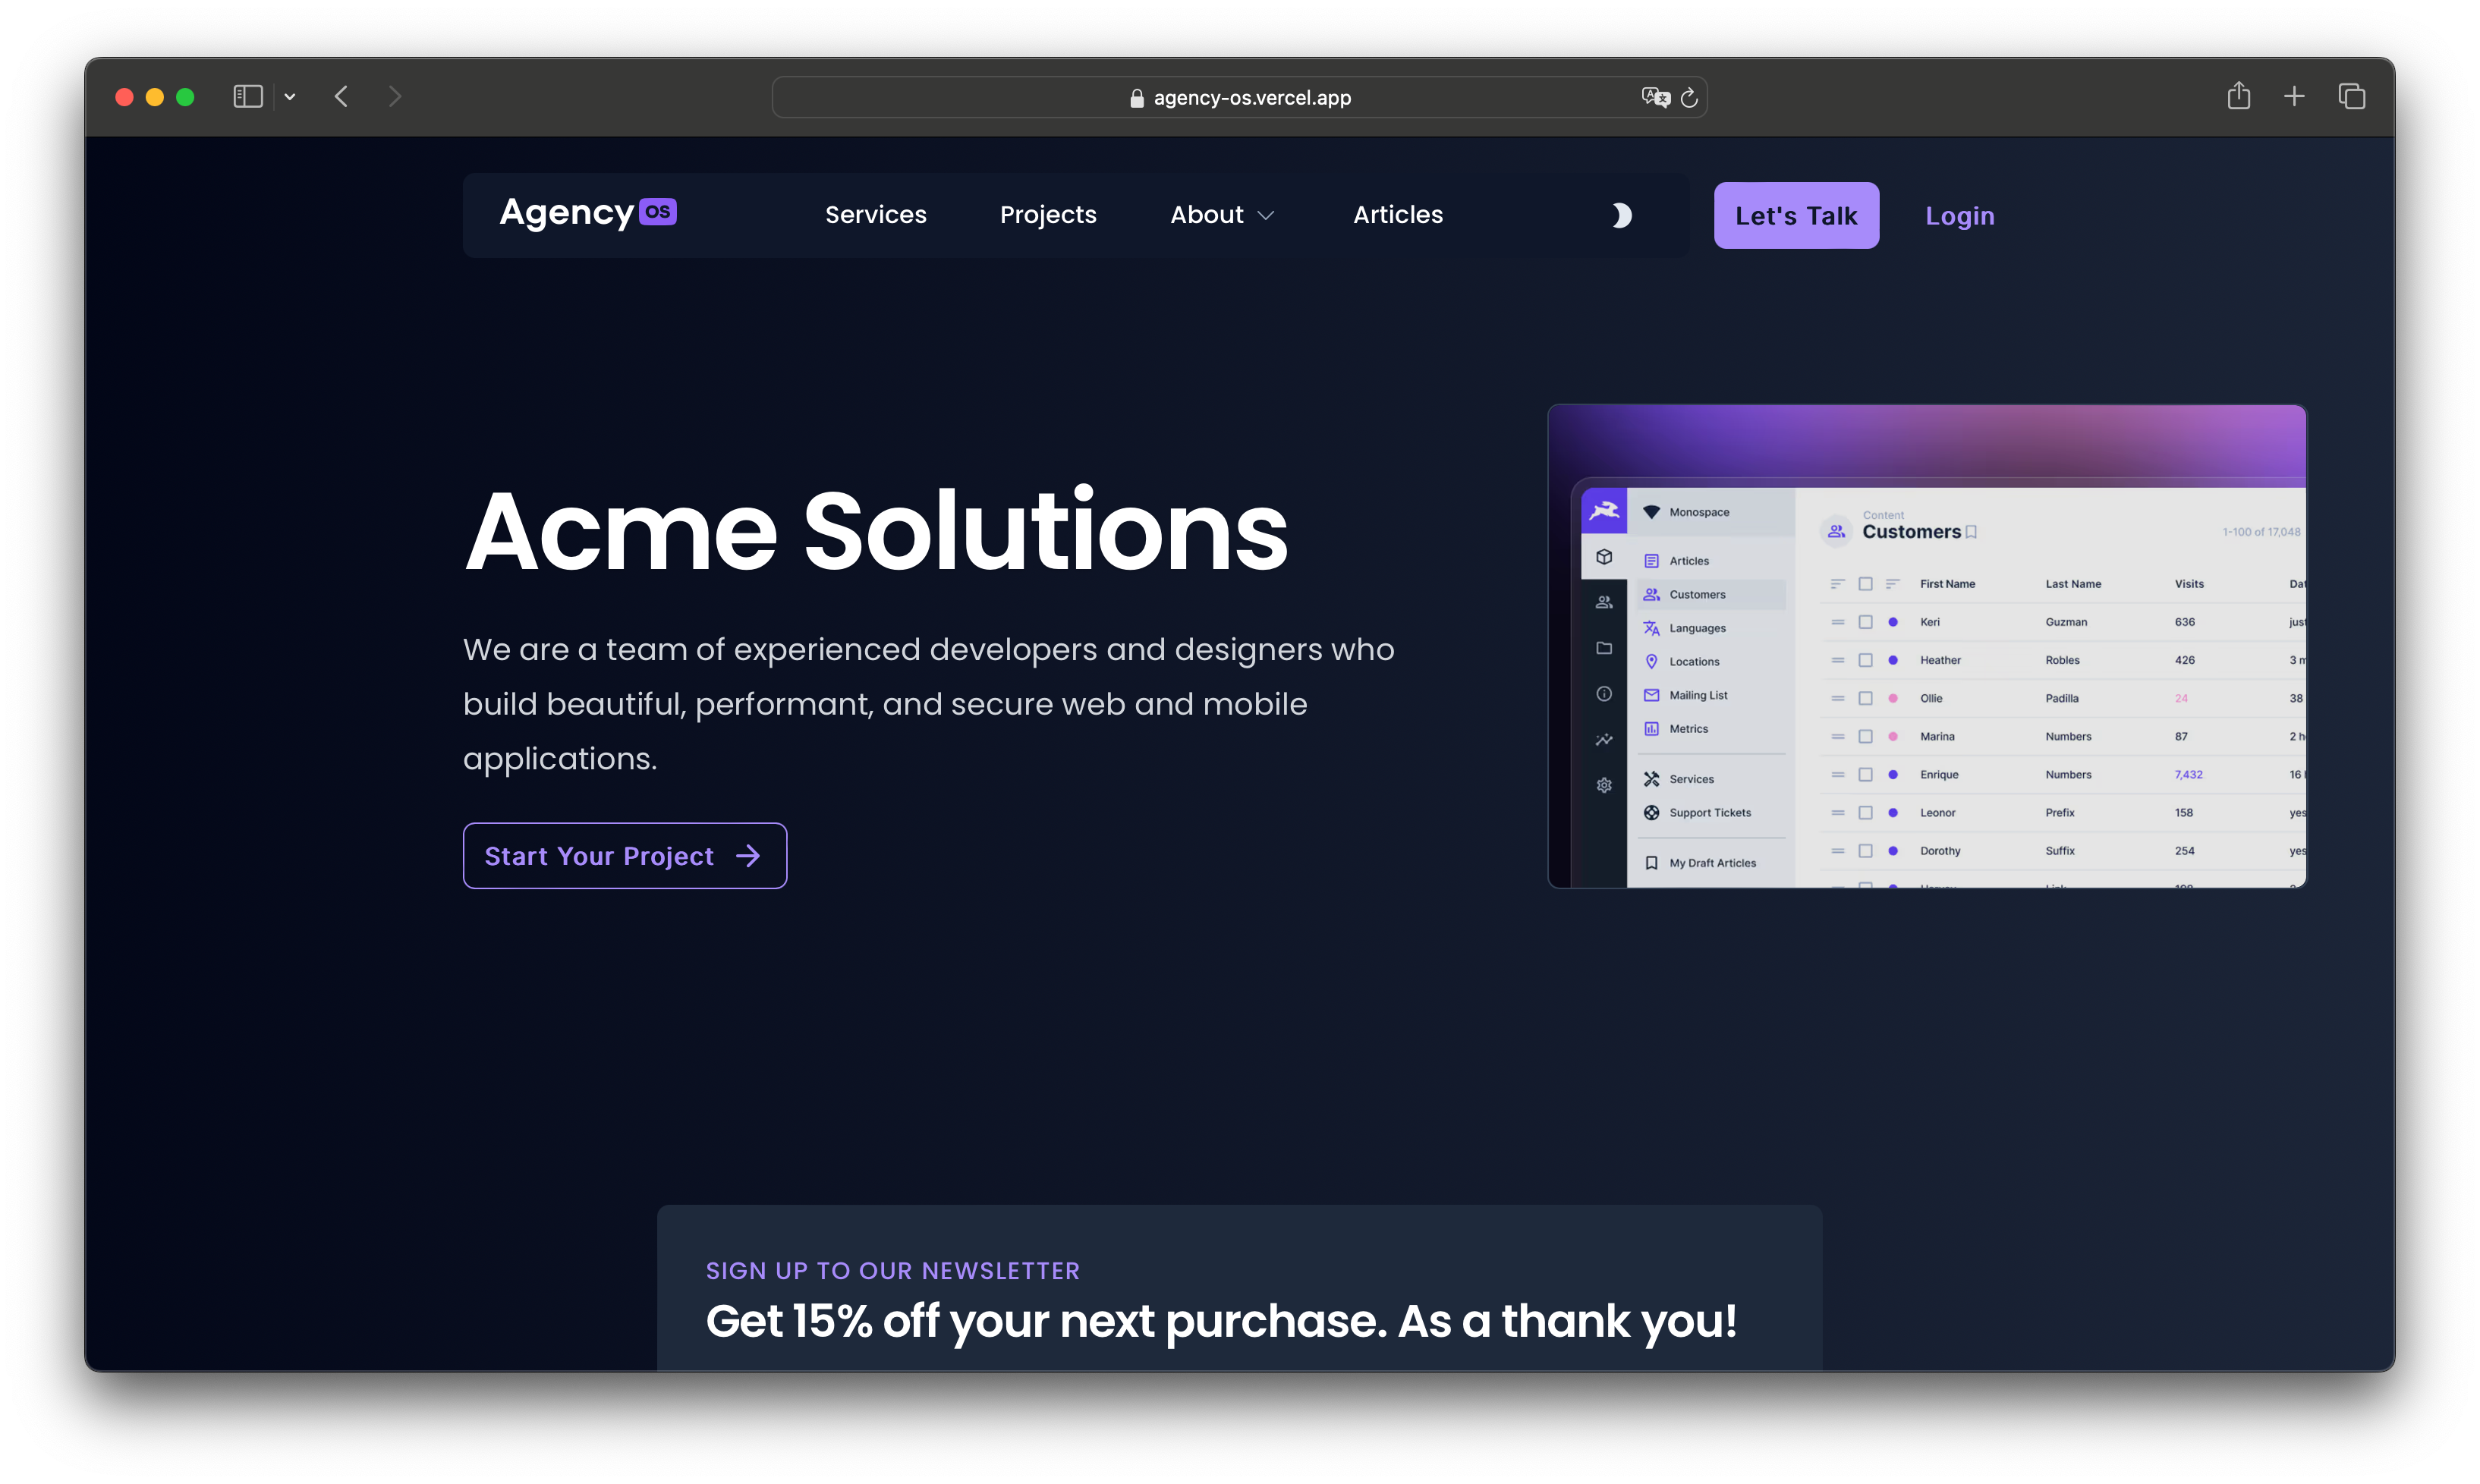Check the Heather Robles row checkbox

[x=1865, y=659]
